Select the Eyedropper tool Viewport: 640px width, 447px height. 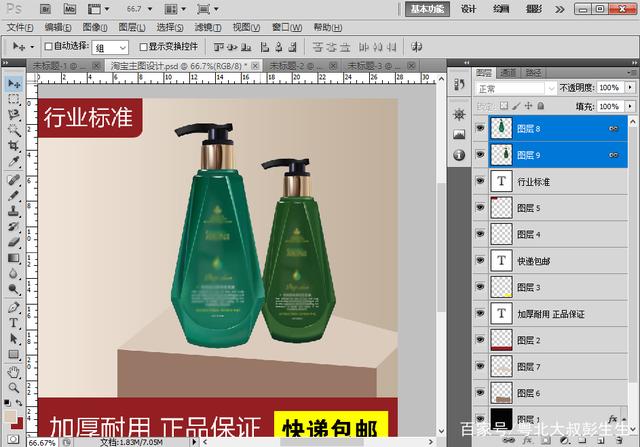click(14, 161)
